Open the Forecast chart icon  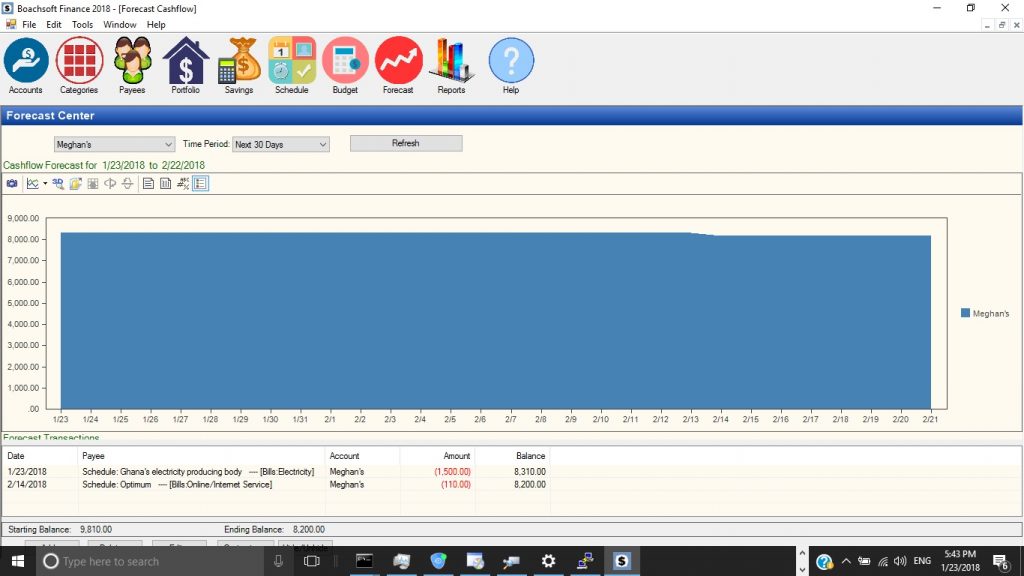tap(398, 65)
